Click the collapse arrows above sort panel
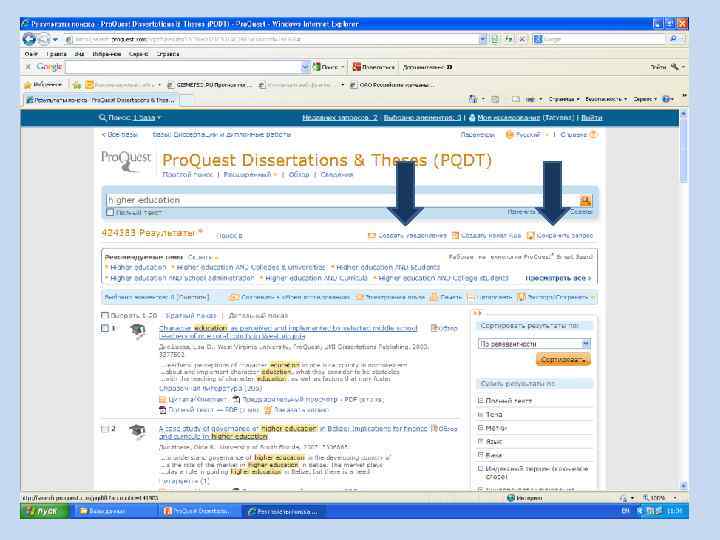Screen dimensions: 720x540 coord(477,313)
